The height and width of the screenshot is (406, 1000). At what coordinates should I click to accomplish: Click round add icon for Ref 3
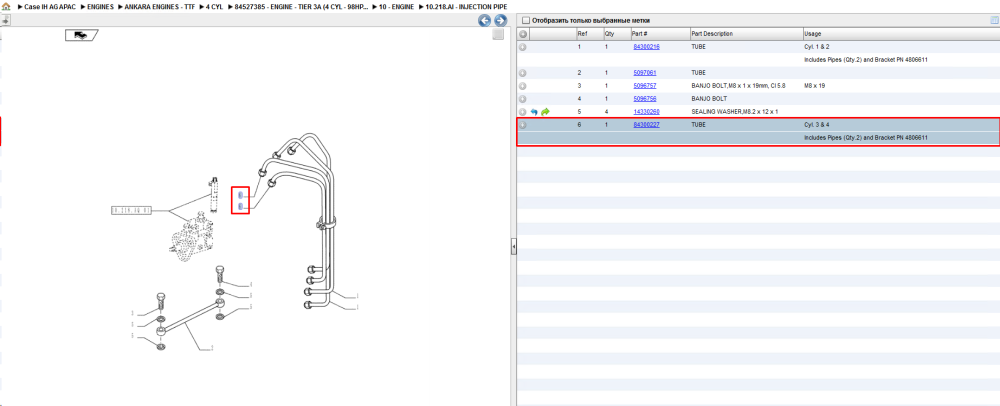point(522,86)
